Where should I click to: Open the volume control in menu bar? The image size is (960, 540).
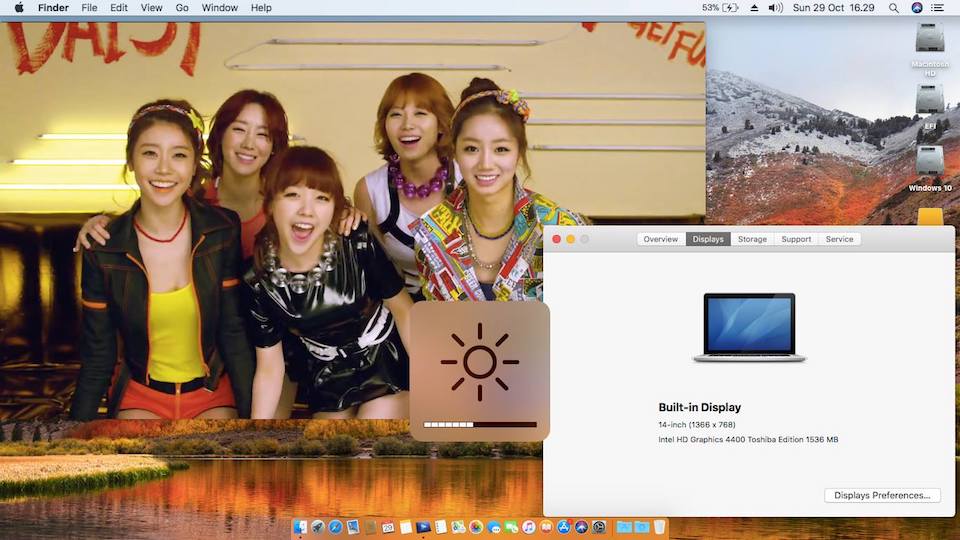click(775, 8)
